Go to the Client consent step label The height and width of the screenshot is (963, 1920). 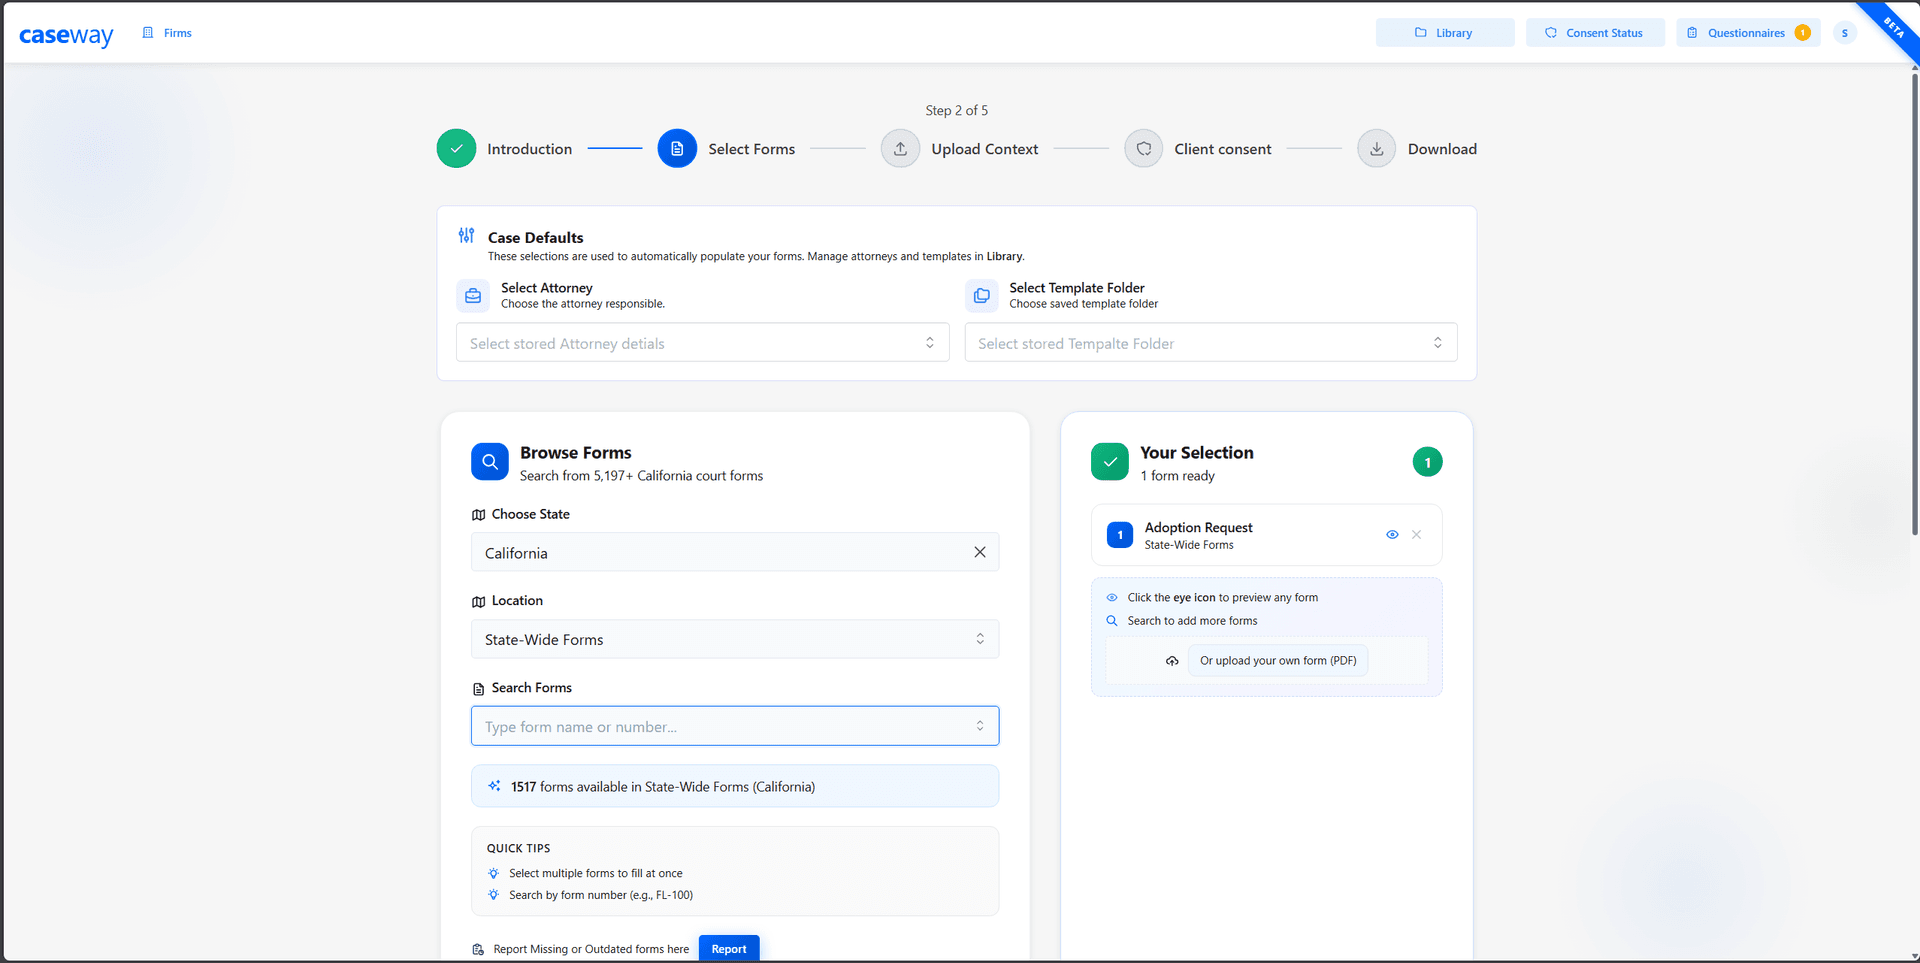pyautogui.click(x=1223, y=149)
